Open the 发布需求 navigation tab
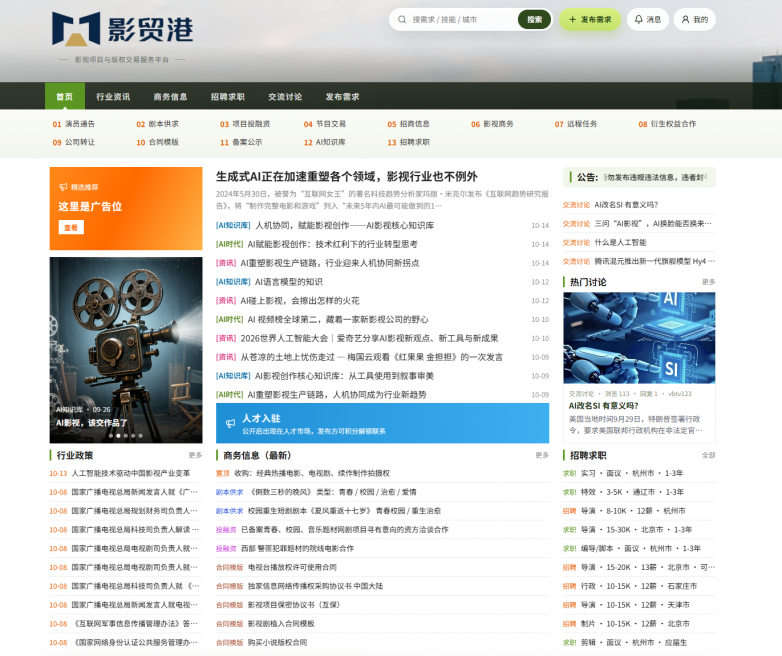782x656 pixels. point(343,96)
